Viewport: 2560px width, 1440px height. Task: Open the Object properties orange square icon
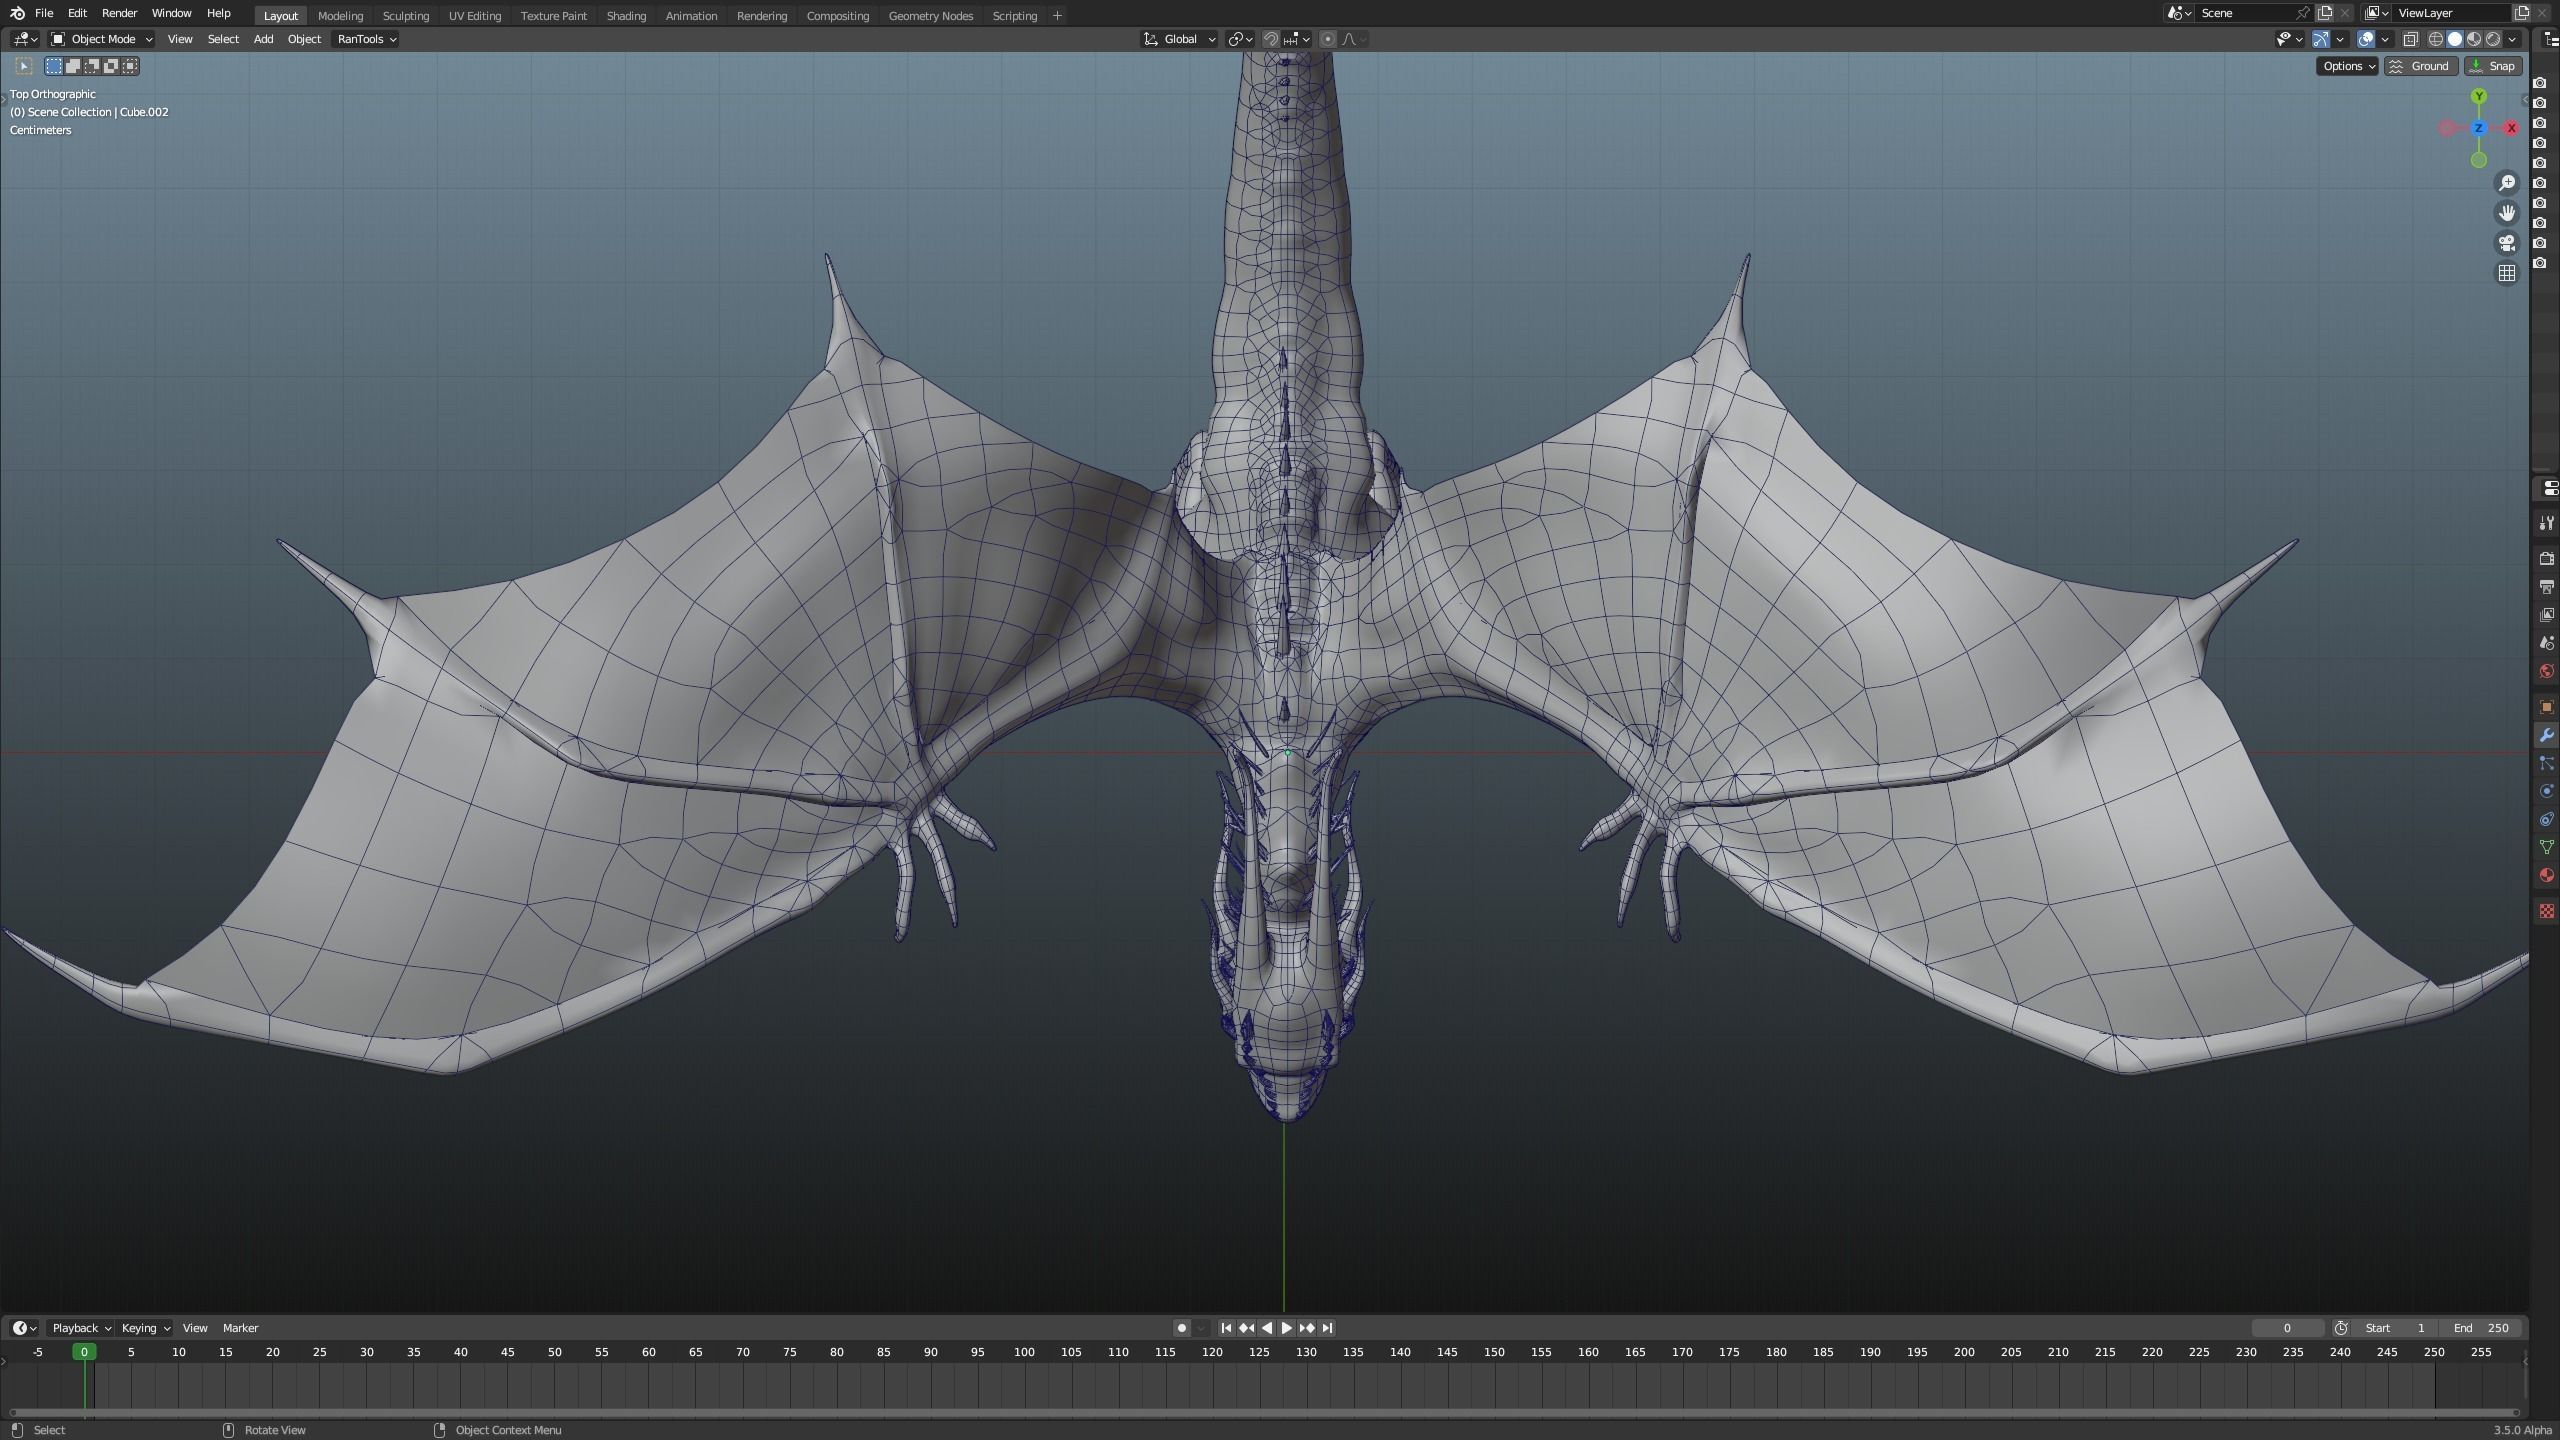point(2547,707)
